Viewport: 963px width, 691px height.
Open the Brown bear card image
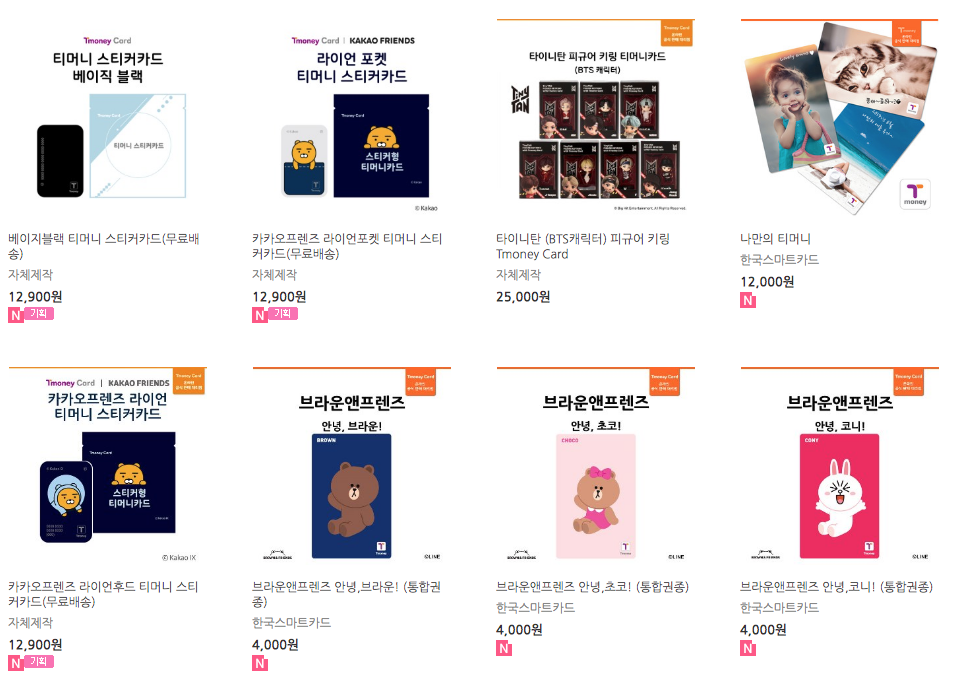(352, 466)
